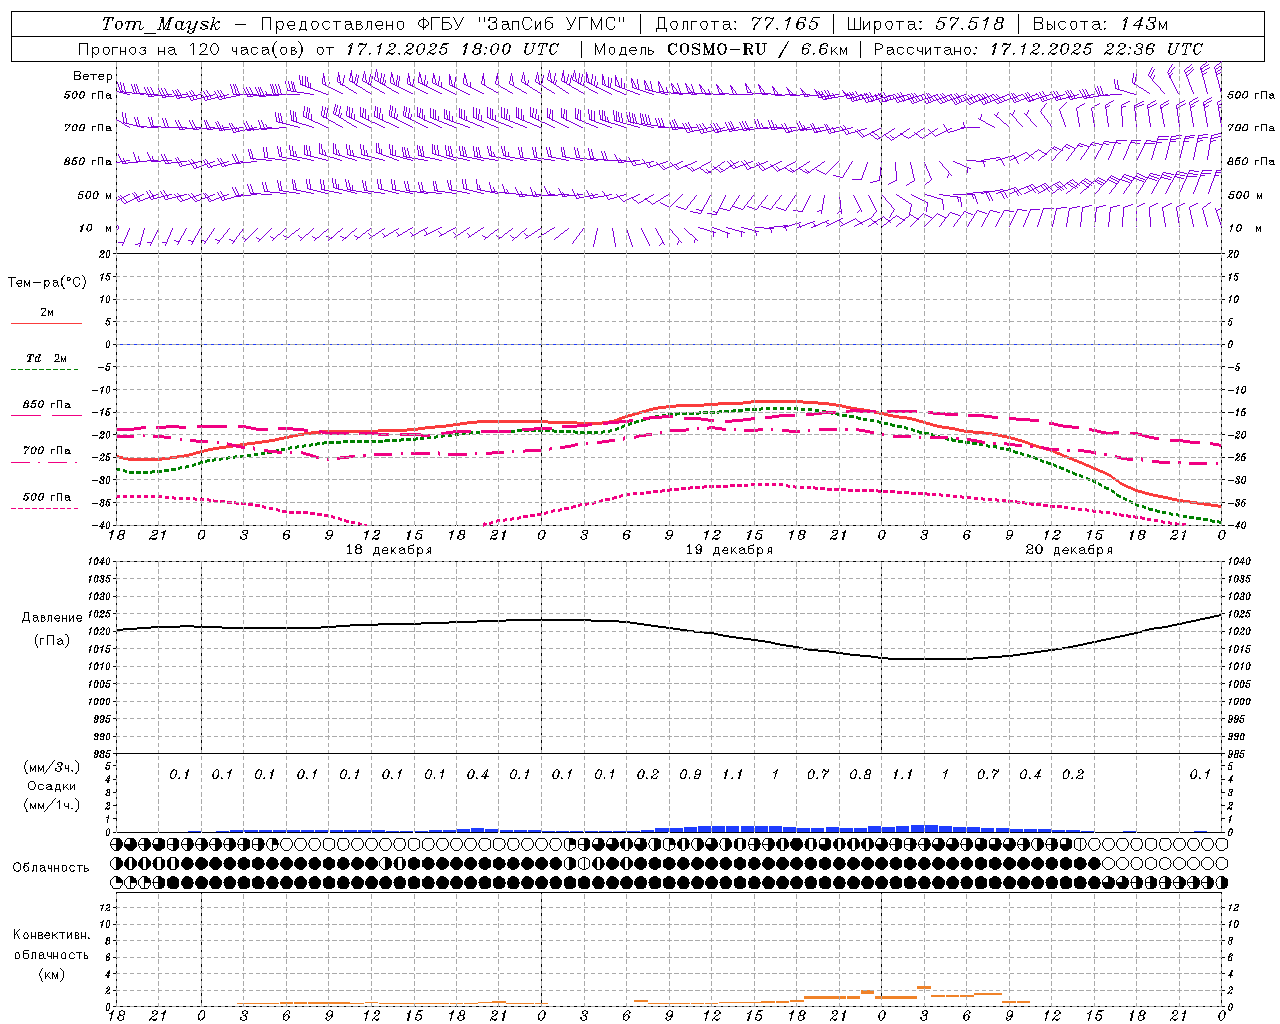1280x1024 pixels.
Task: Click the "Облачность" cloudiness label
Action: (x=51, y=867)
